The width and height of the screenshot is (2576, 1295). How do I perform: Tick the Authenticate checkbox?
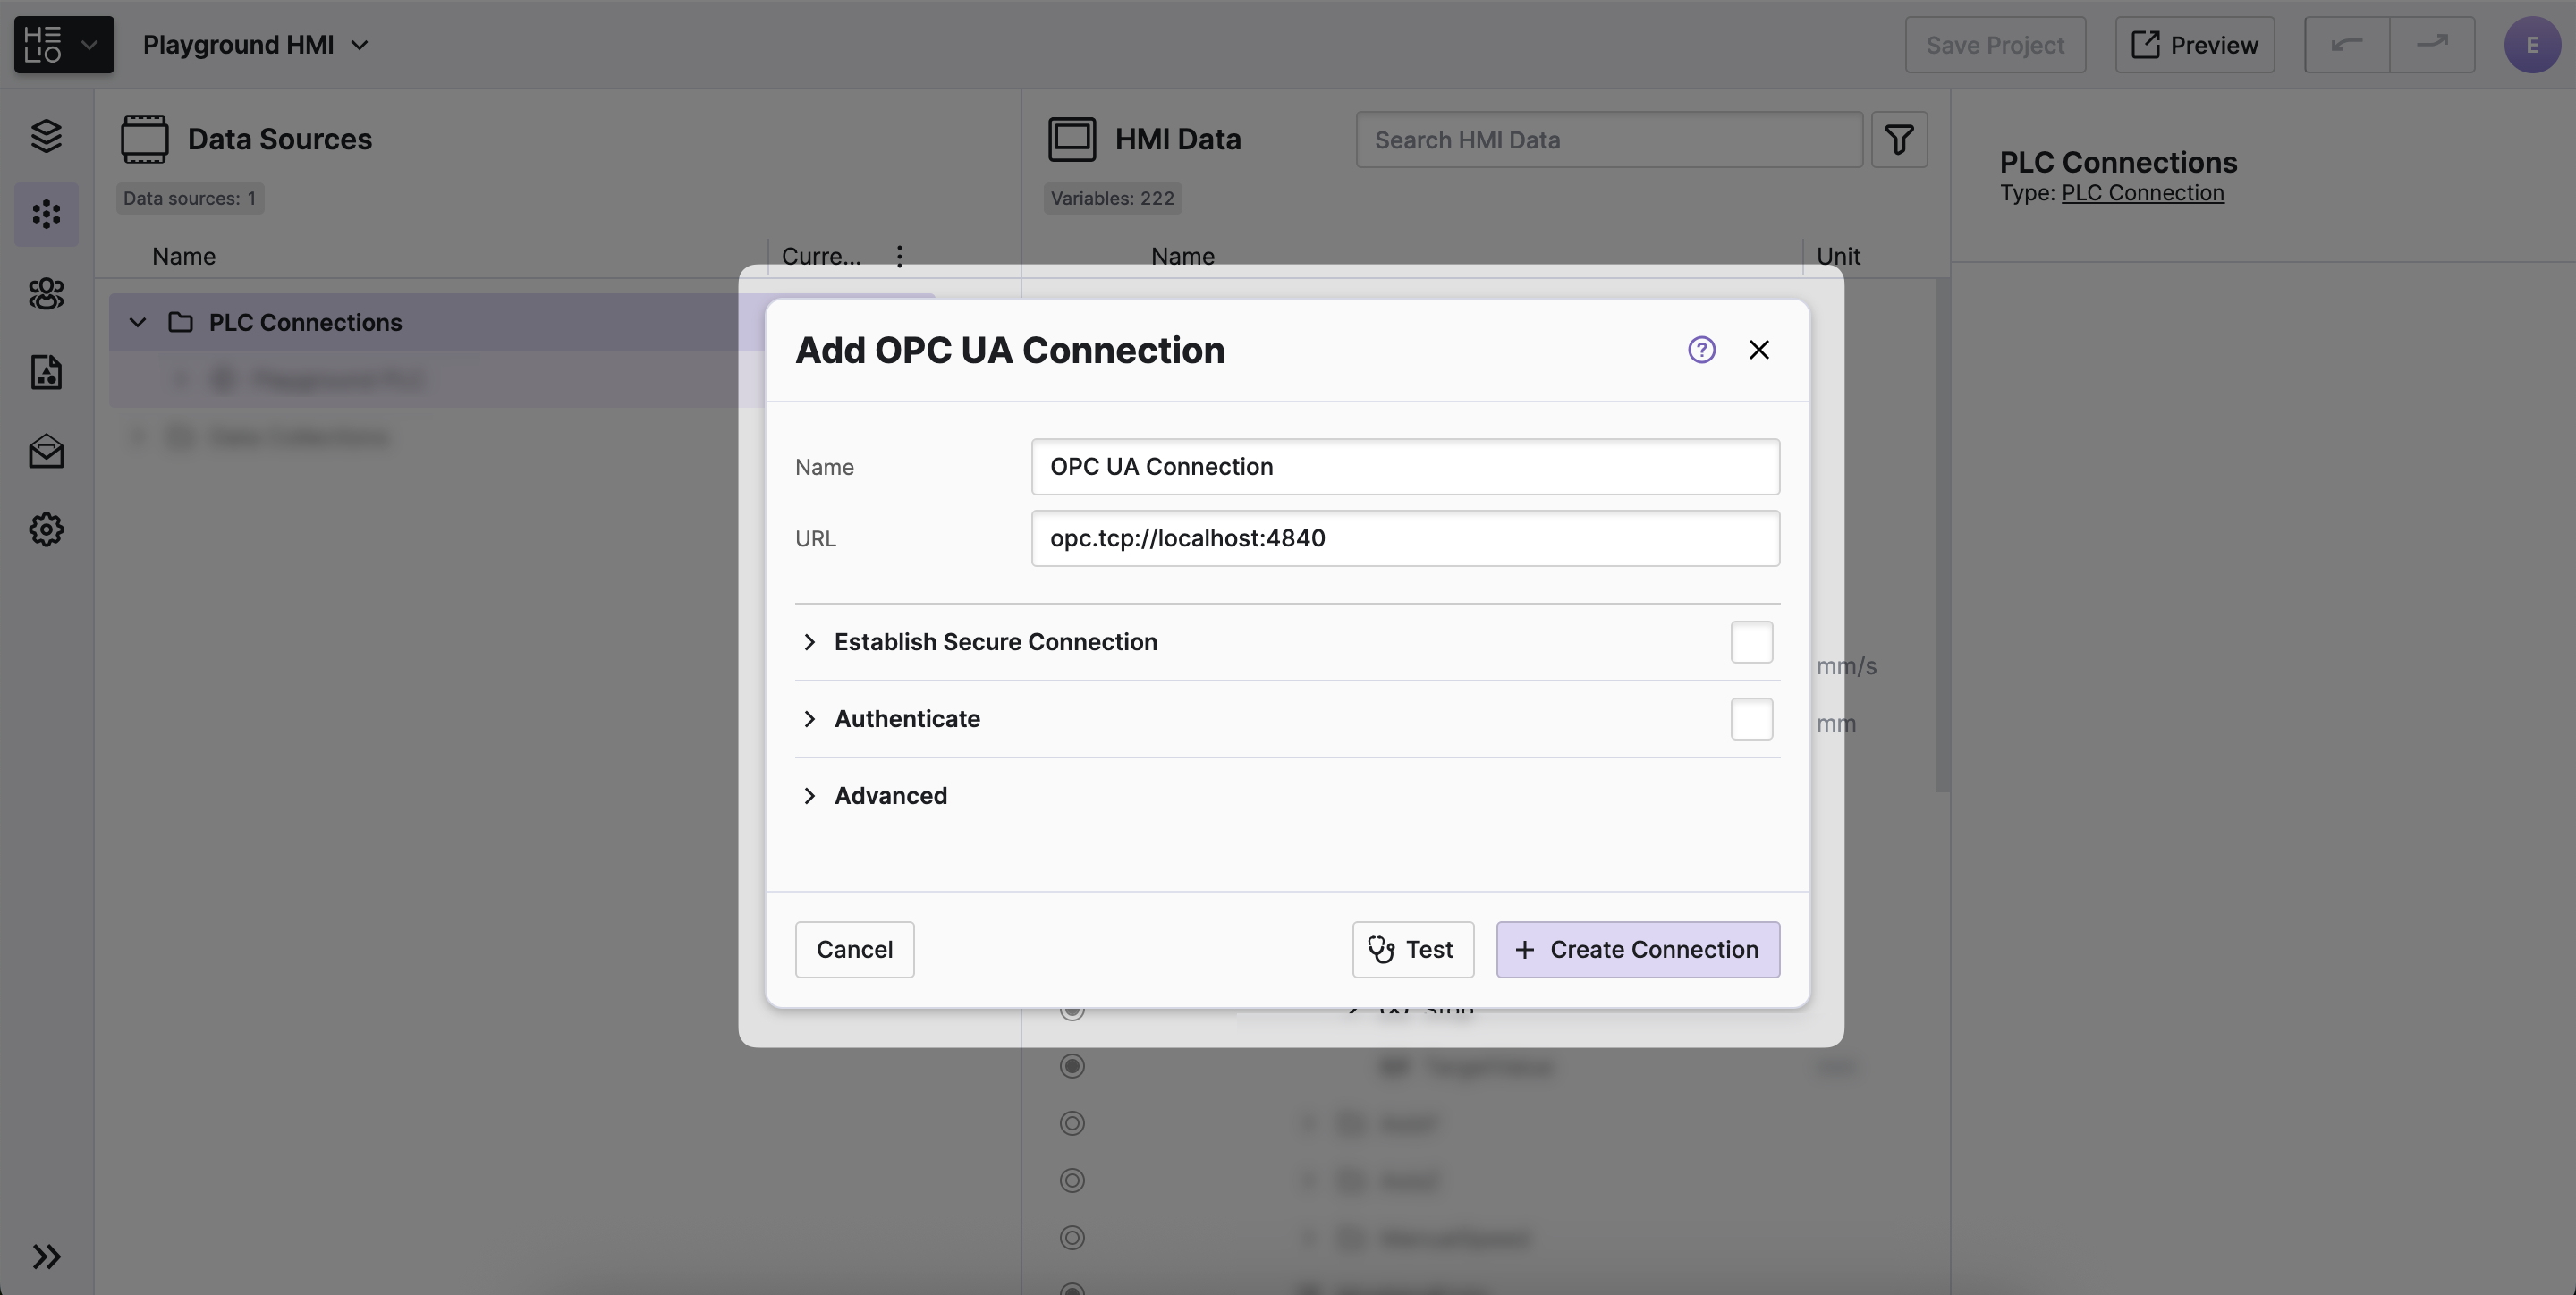tap(1751, 719)
